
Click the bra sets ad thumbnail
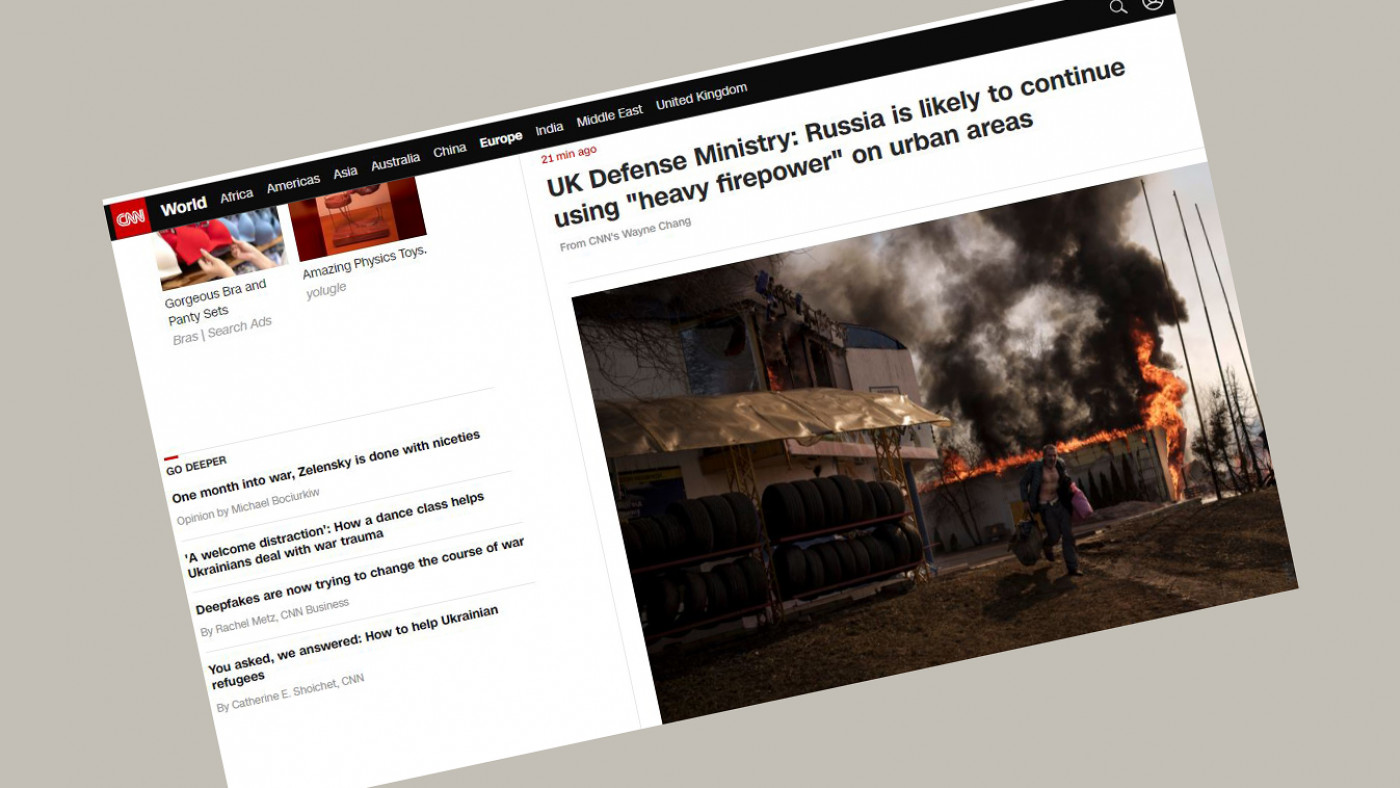(221, 248)
